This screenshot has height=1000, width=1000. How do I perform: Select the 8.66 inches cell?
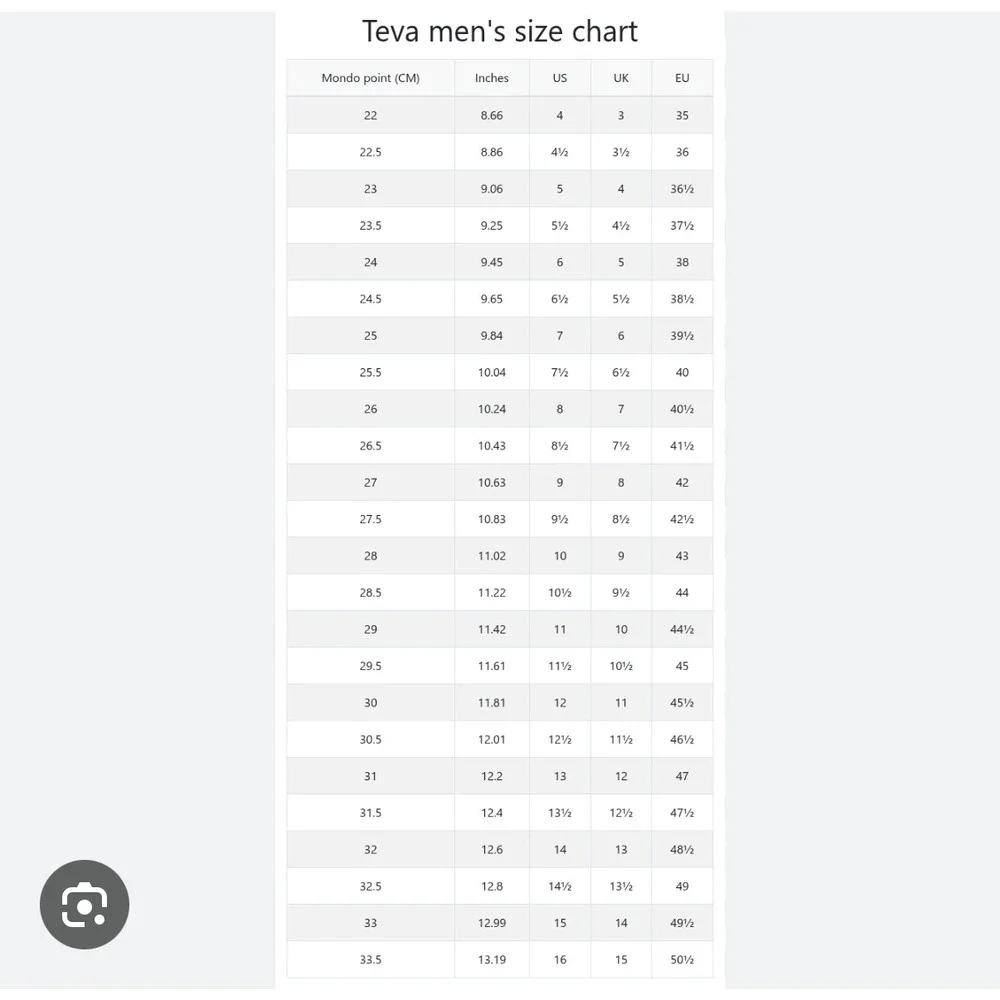[492, 115]
